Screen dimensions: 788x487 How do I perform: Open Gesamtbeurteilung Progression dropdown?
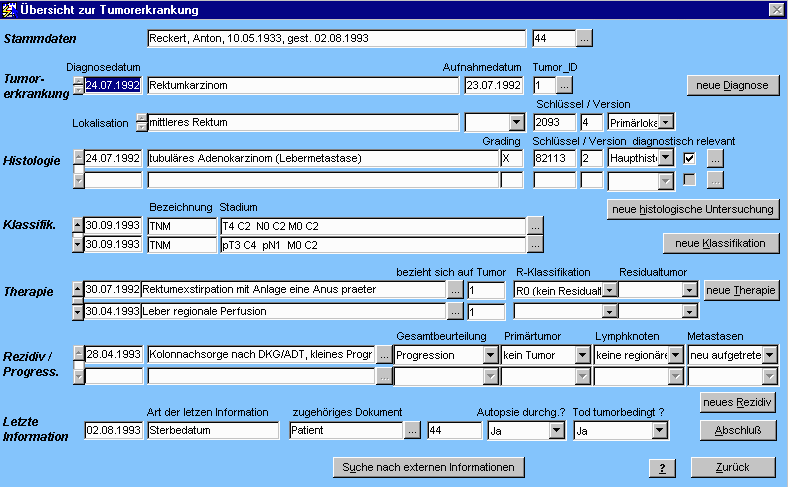pyautogui.click(x=489, y=355)
